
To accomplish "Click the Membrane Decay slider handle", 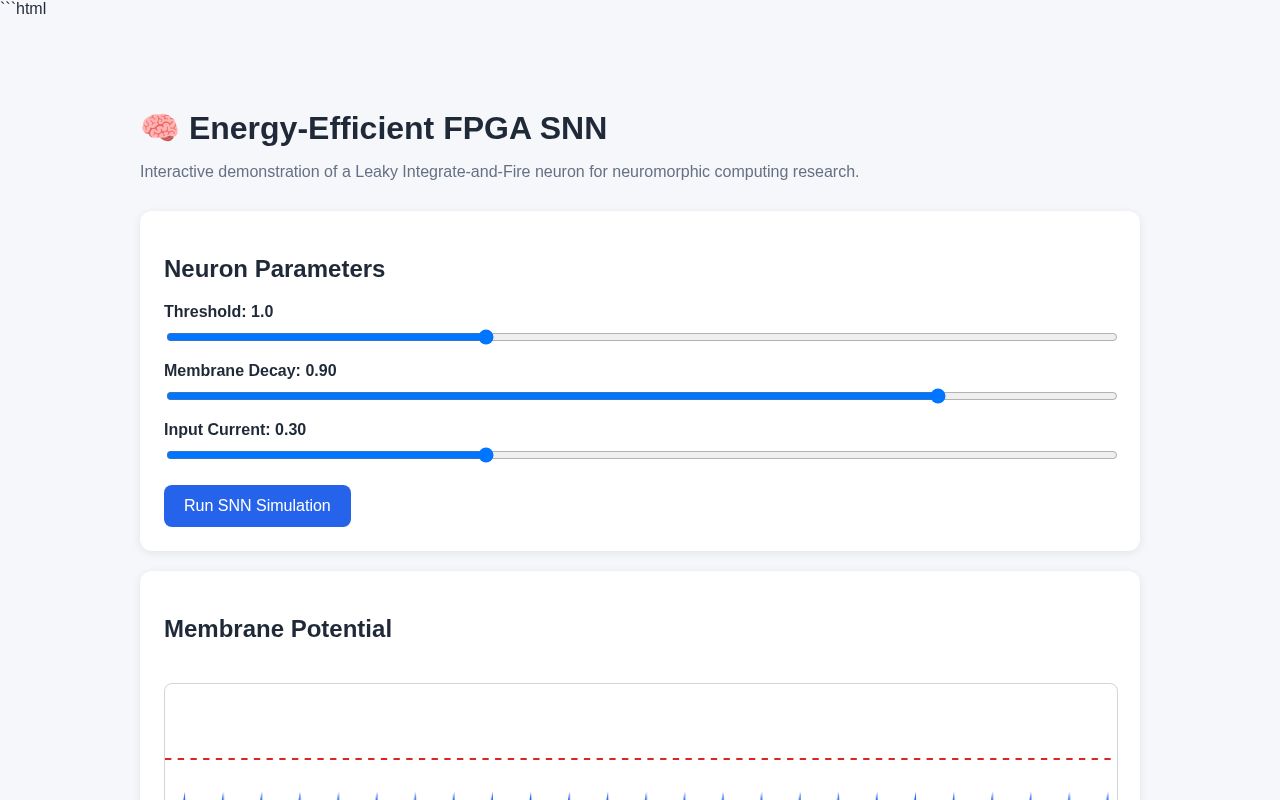I will 938,396.
